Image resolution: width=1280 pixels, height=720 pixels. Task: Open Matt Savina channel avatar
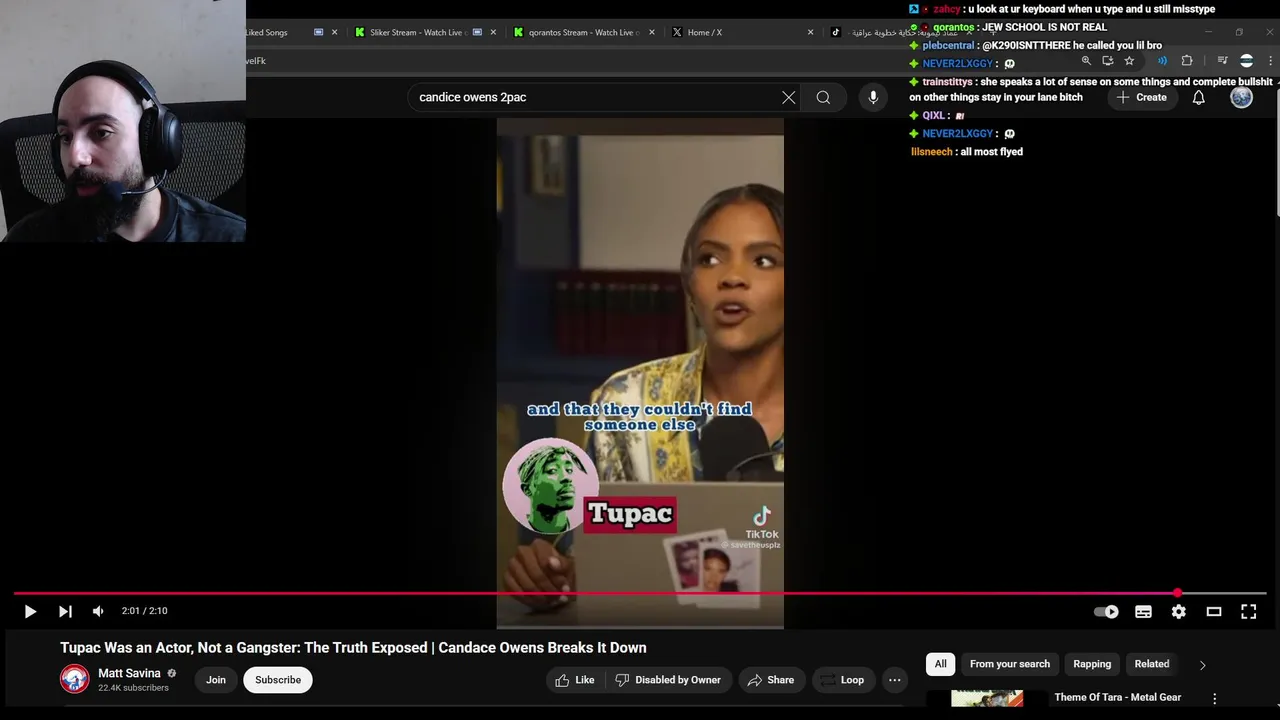74,679
